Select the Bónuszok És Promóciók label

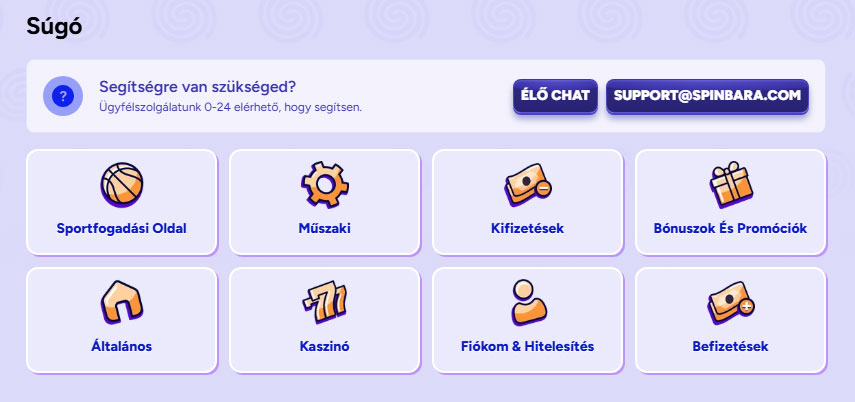coord(730,228)
